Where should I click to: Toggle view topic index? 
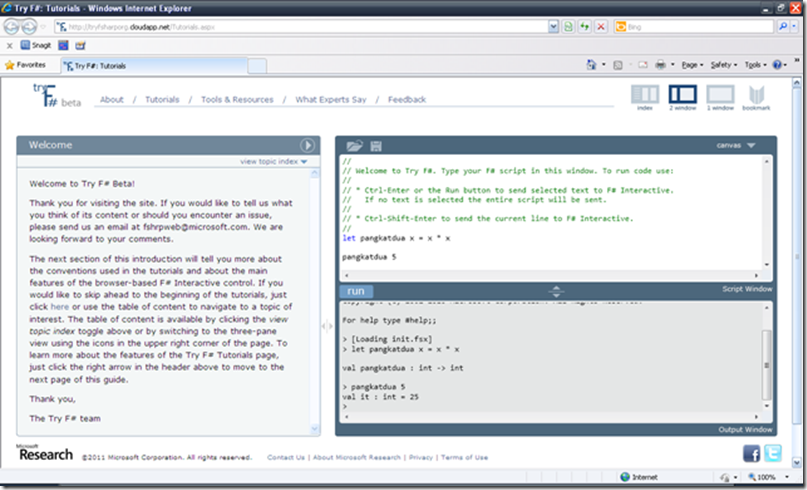coord(273,161)
